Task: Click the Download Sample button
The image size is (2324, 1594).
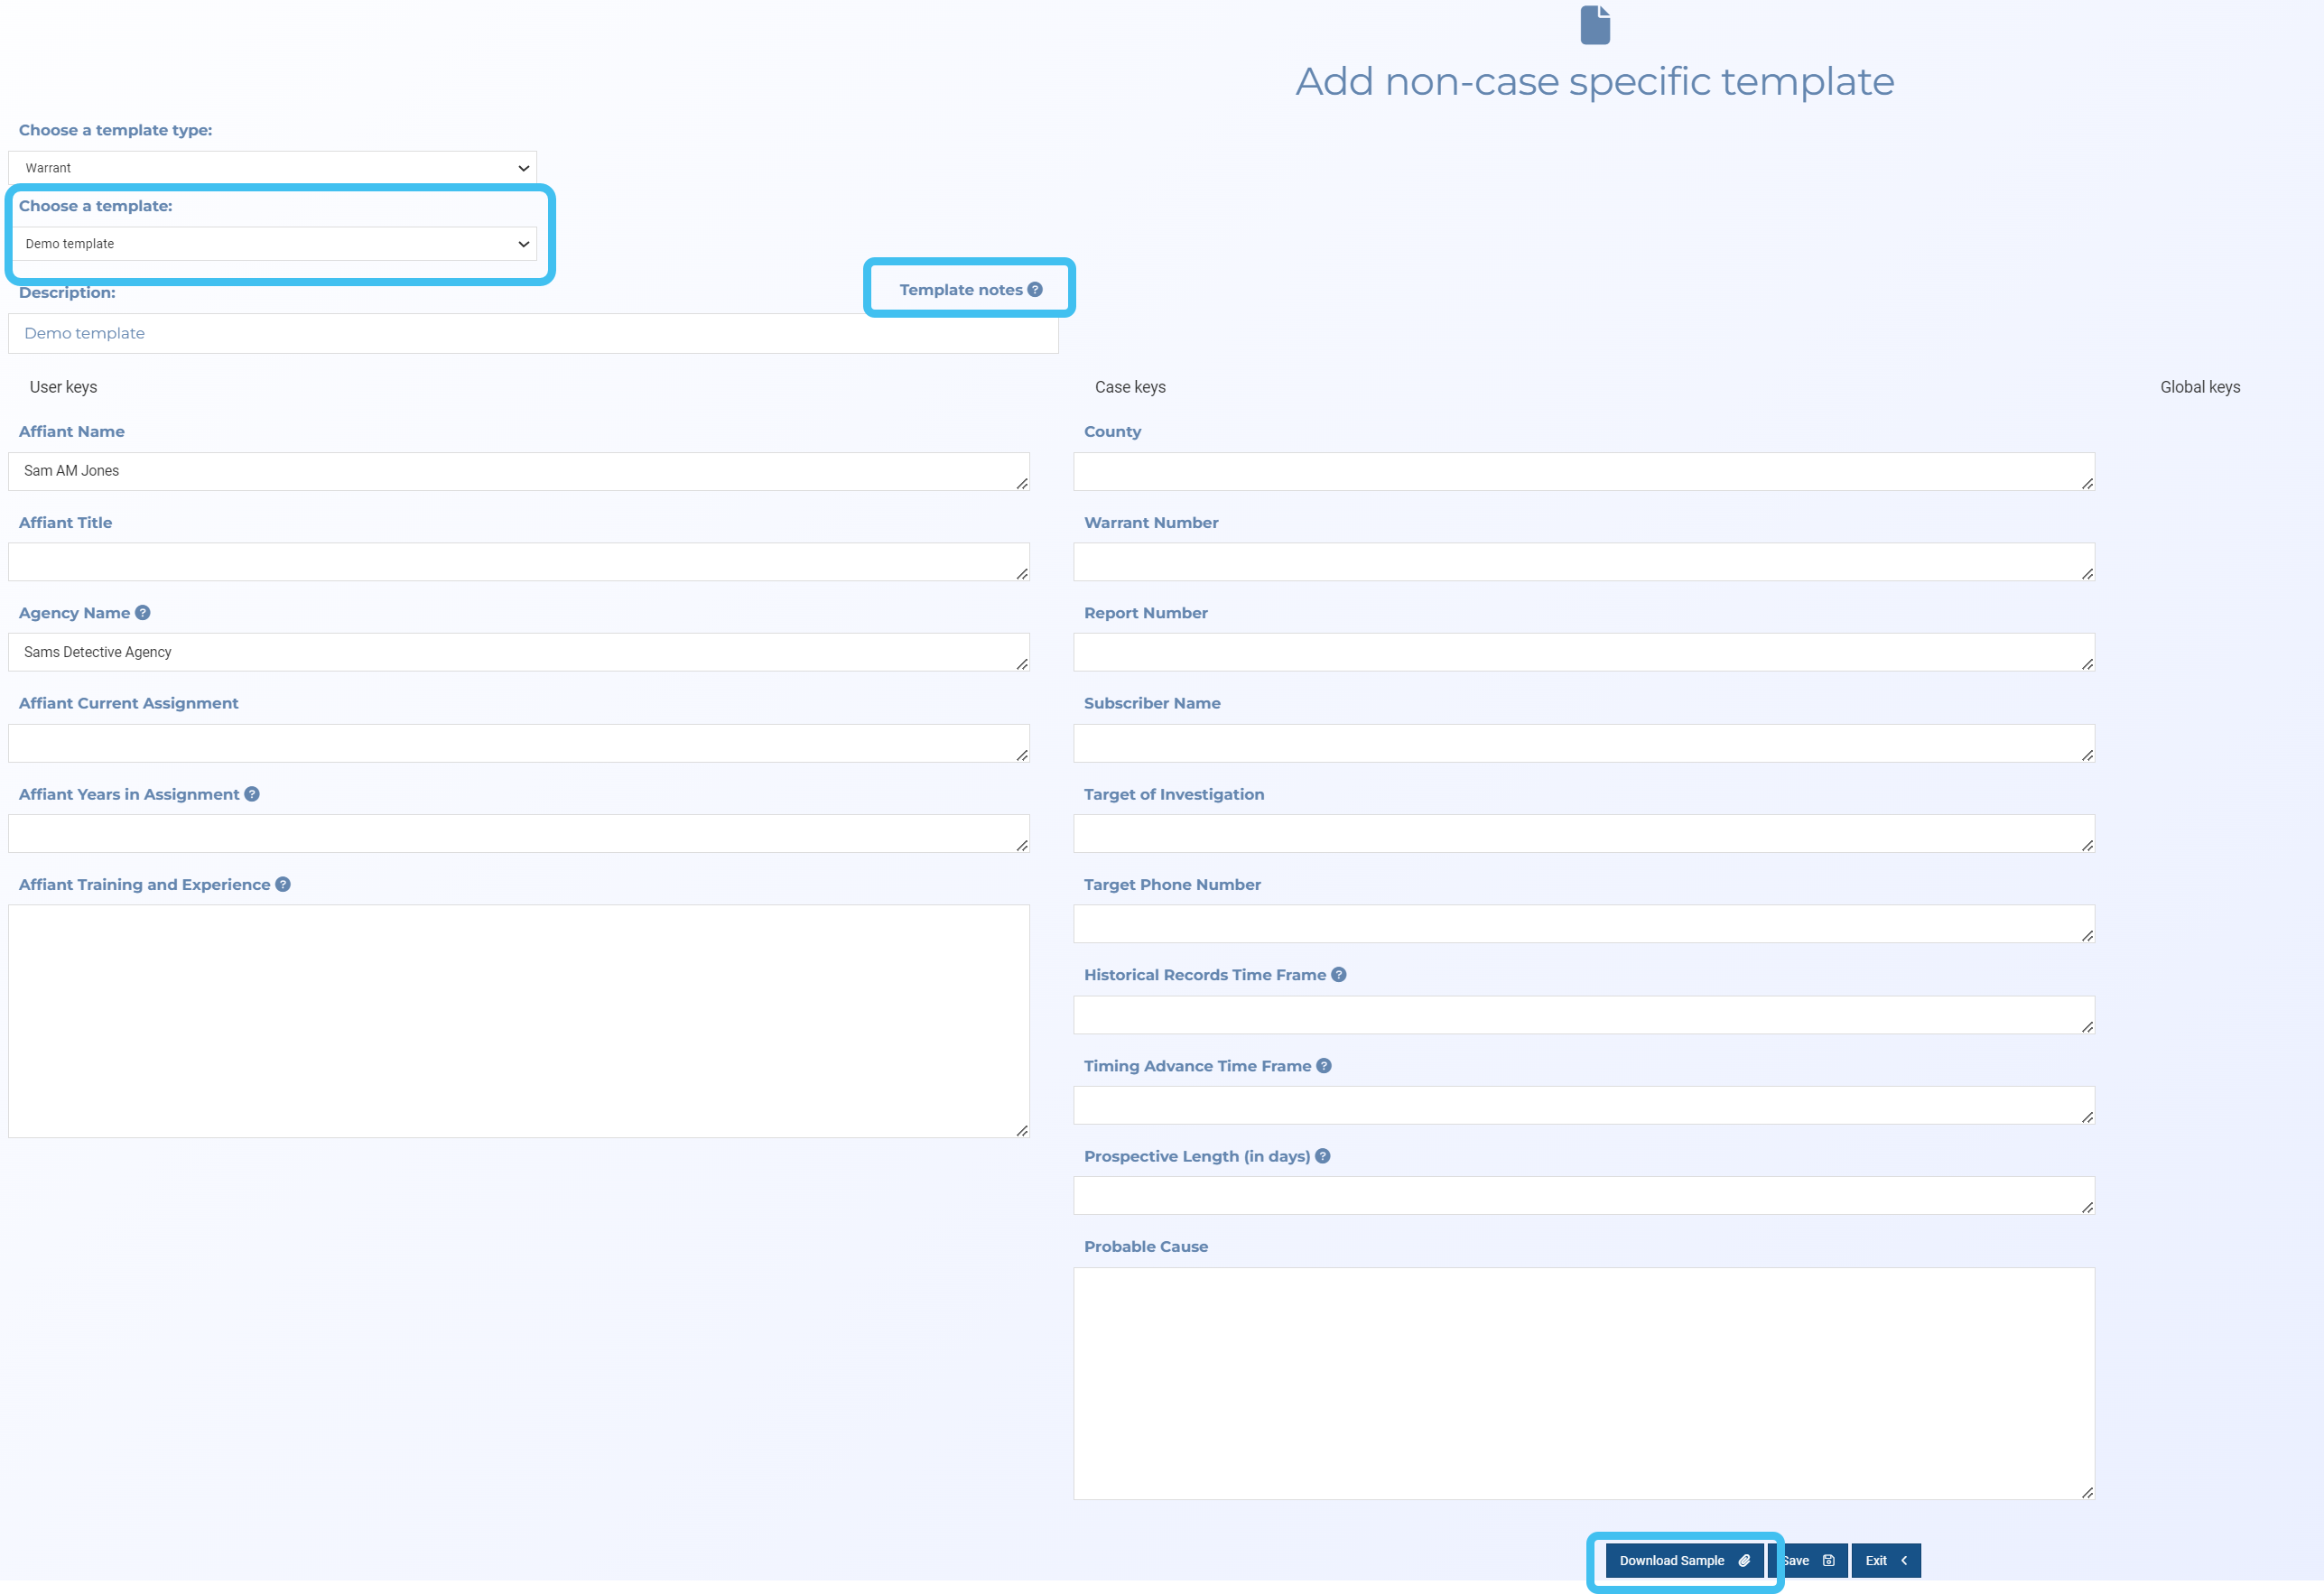Action: pyautogui.click(x=1684, y=1560)
